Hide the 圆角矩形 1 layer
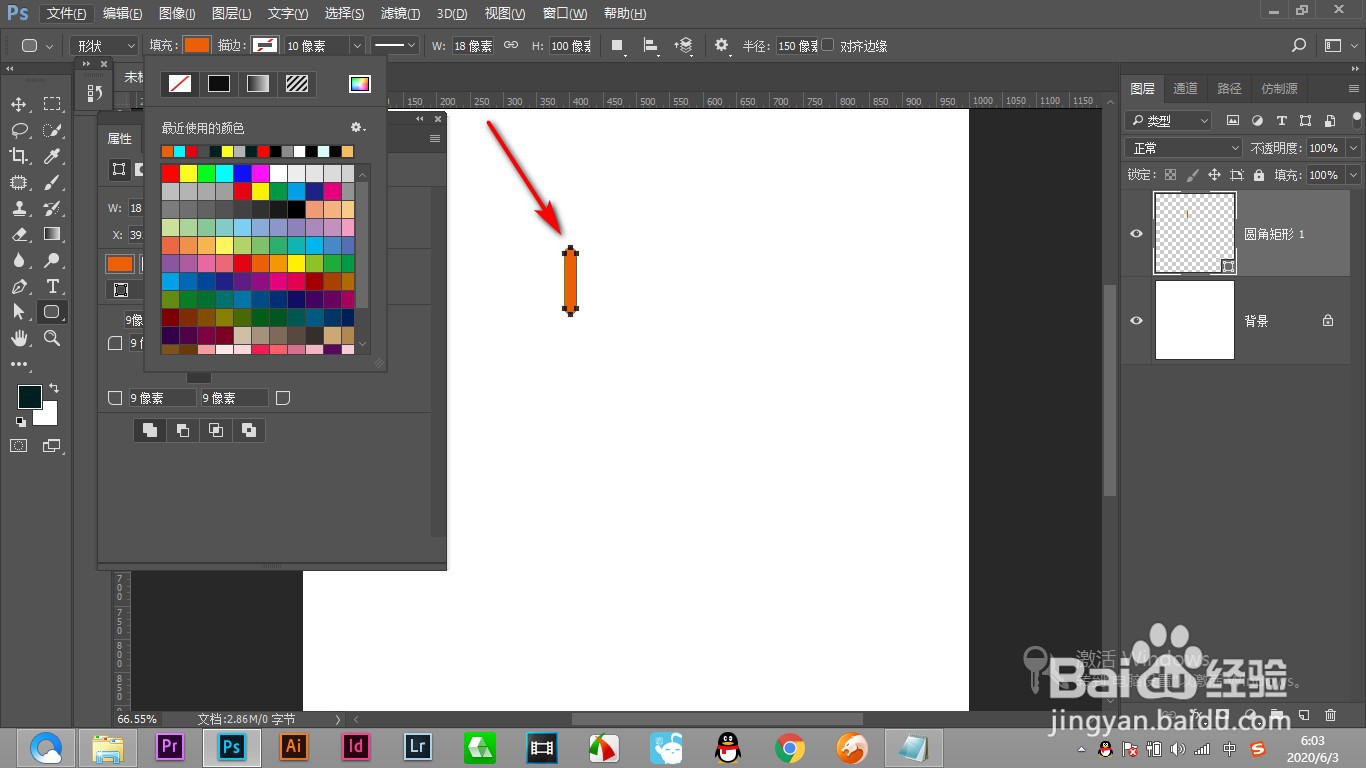Viewport: 1366px width, 768px height. pos(1136,233)
